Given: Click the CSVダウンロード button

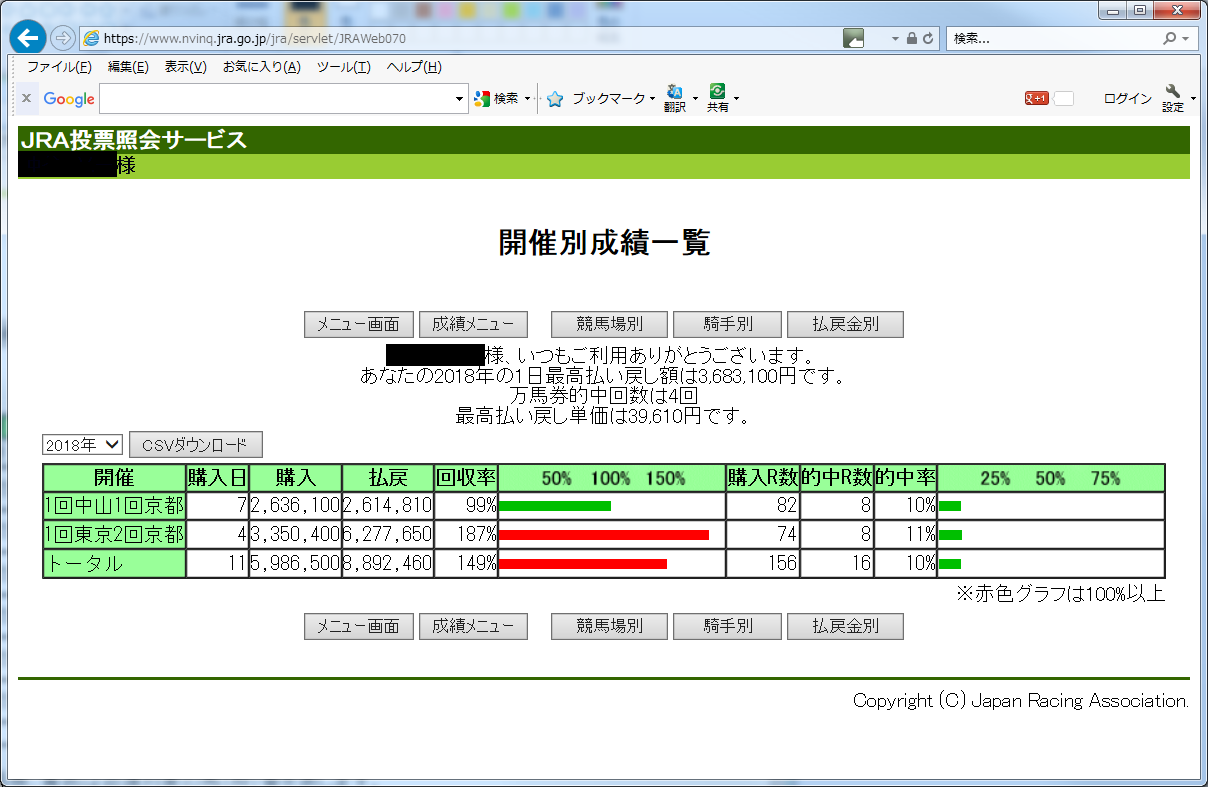Looking at the screenshot, I should click(195, 445).
